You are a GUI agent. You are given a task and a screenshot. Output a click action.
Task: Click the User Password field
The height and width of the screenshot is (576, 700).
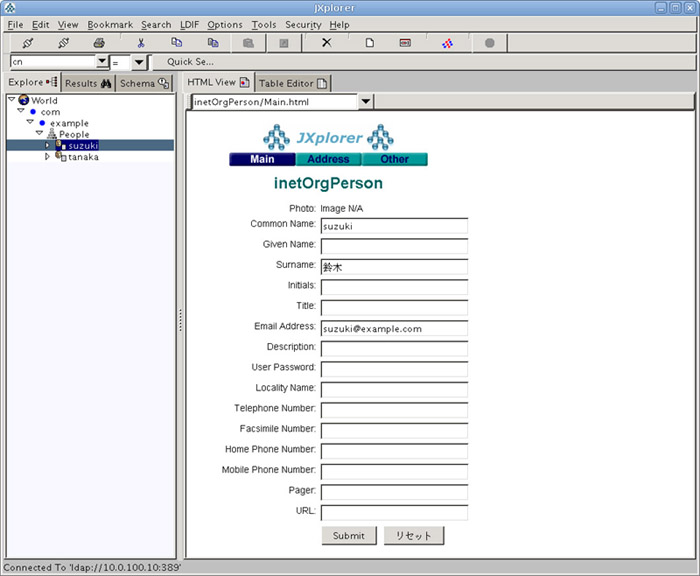[x=394, y=369]
